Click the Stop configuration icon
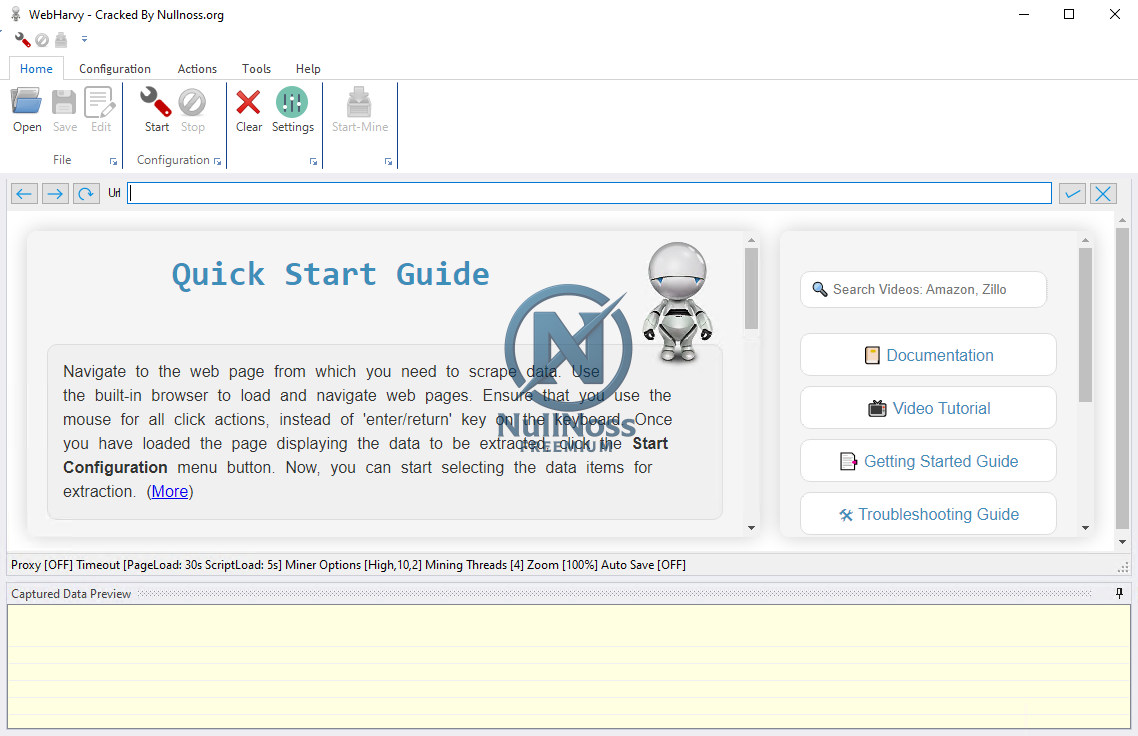This screenshot has height=736, width=1138. coord(192,110)
